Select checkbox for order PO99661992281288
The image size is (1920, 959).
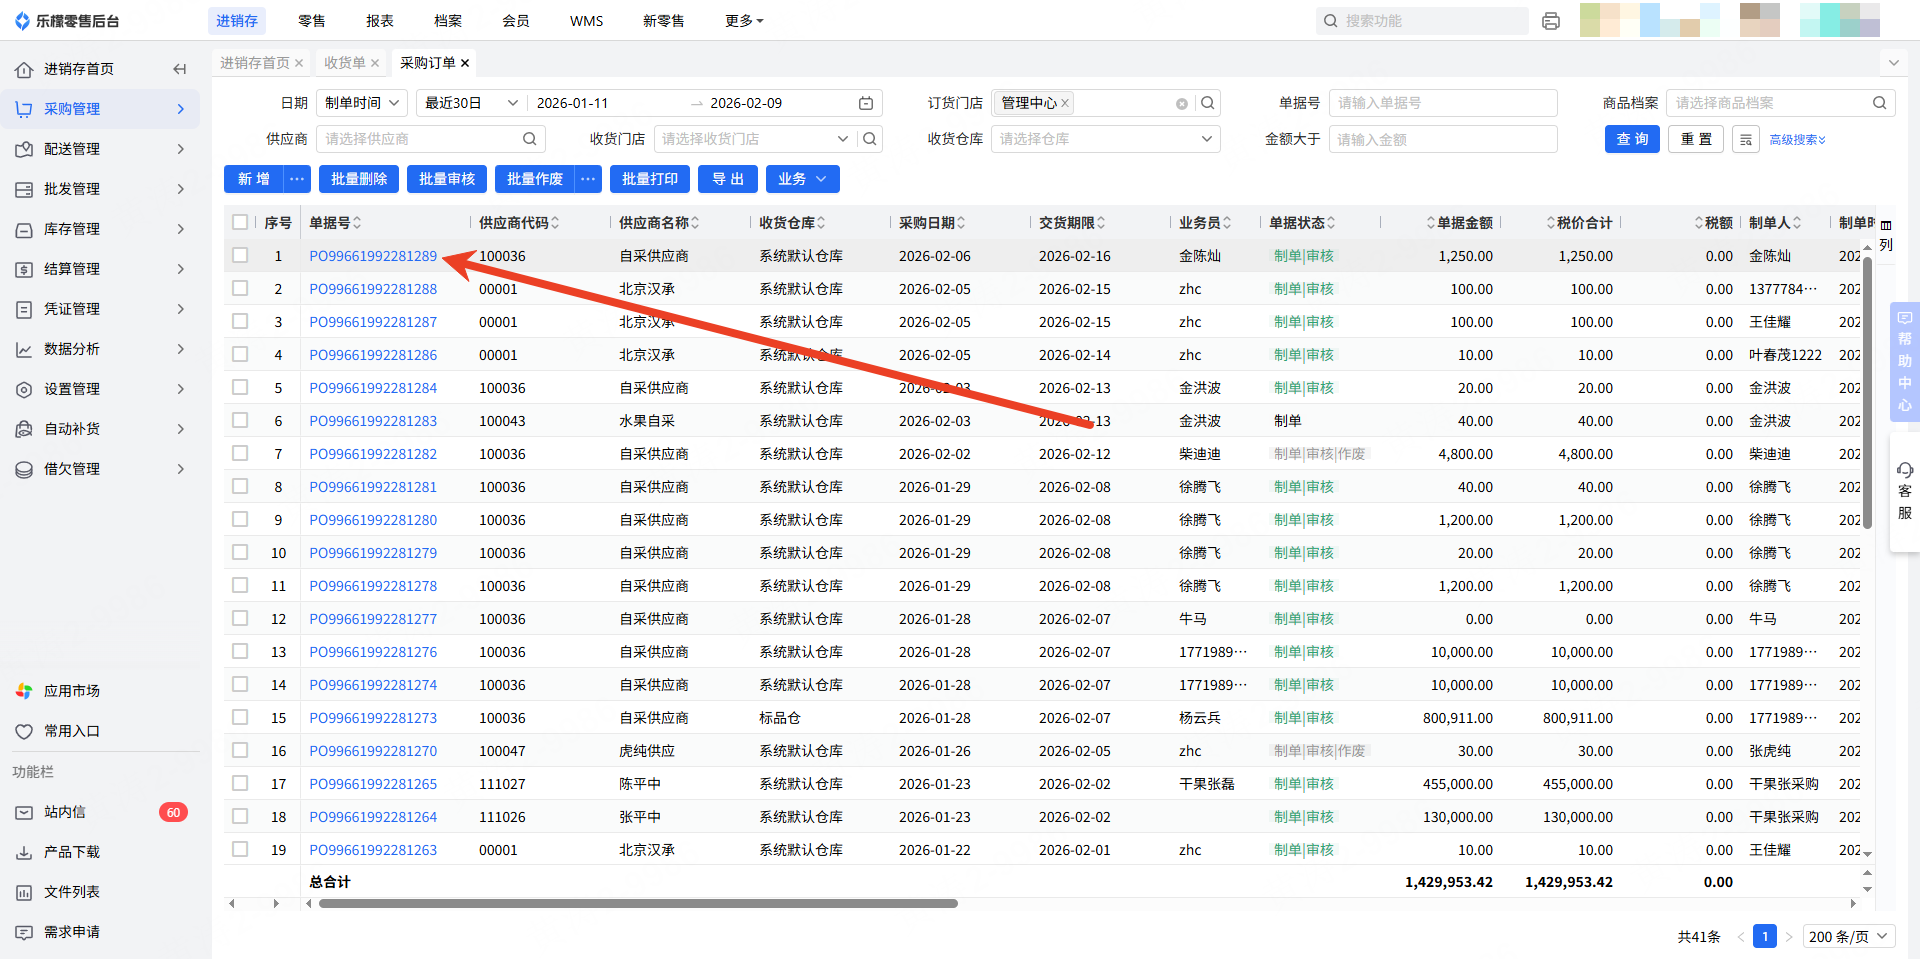click(240, 288)
